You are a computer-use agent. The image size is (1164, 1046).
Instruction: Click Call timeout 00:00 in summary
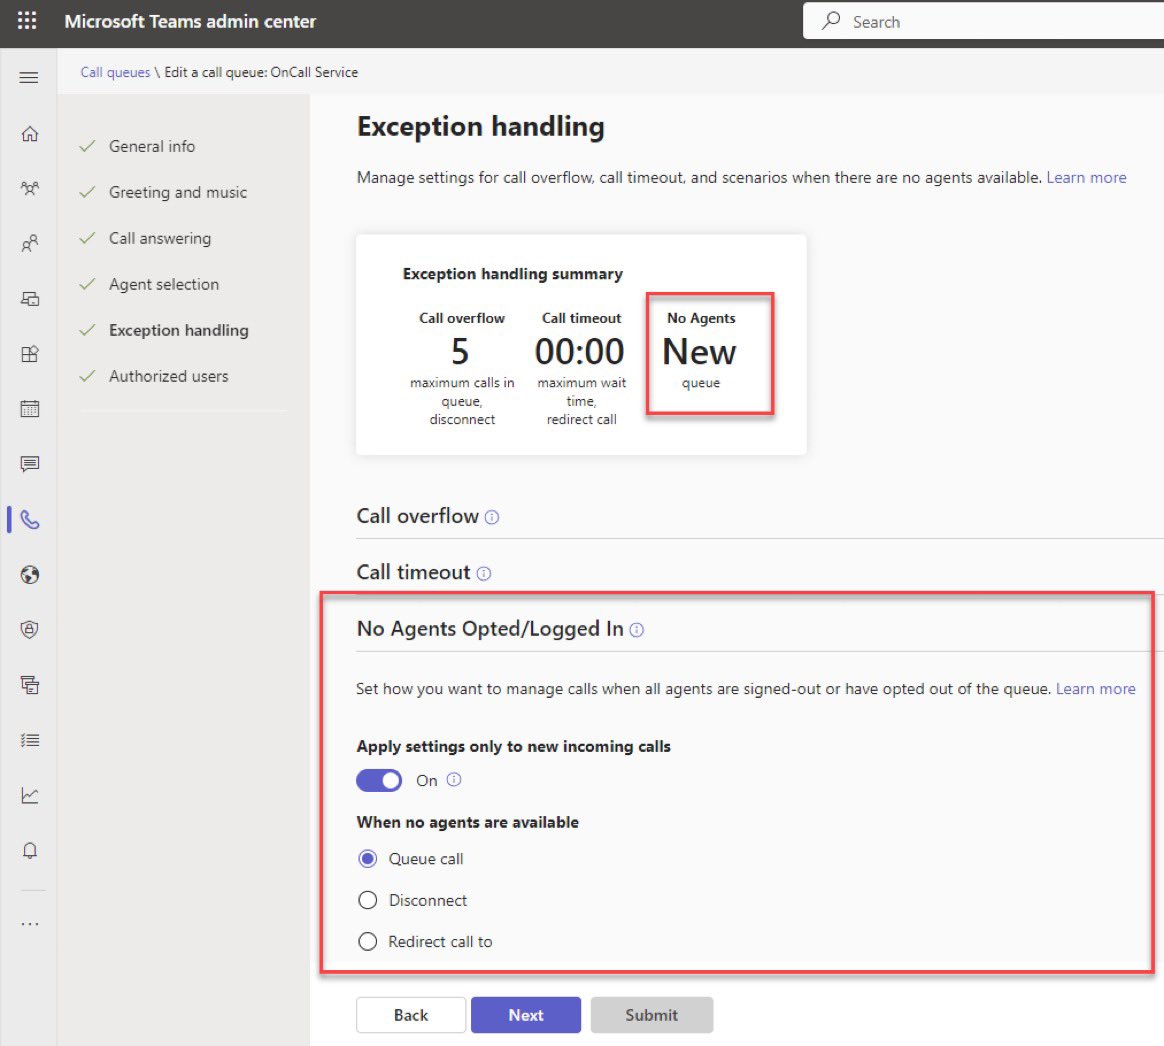tap(580, 351)
